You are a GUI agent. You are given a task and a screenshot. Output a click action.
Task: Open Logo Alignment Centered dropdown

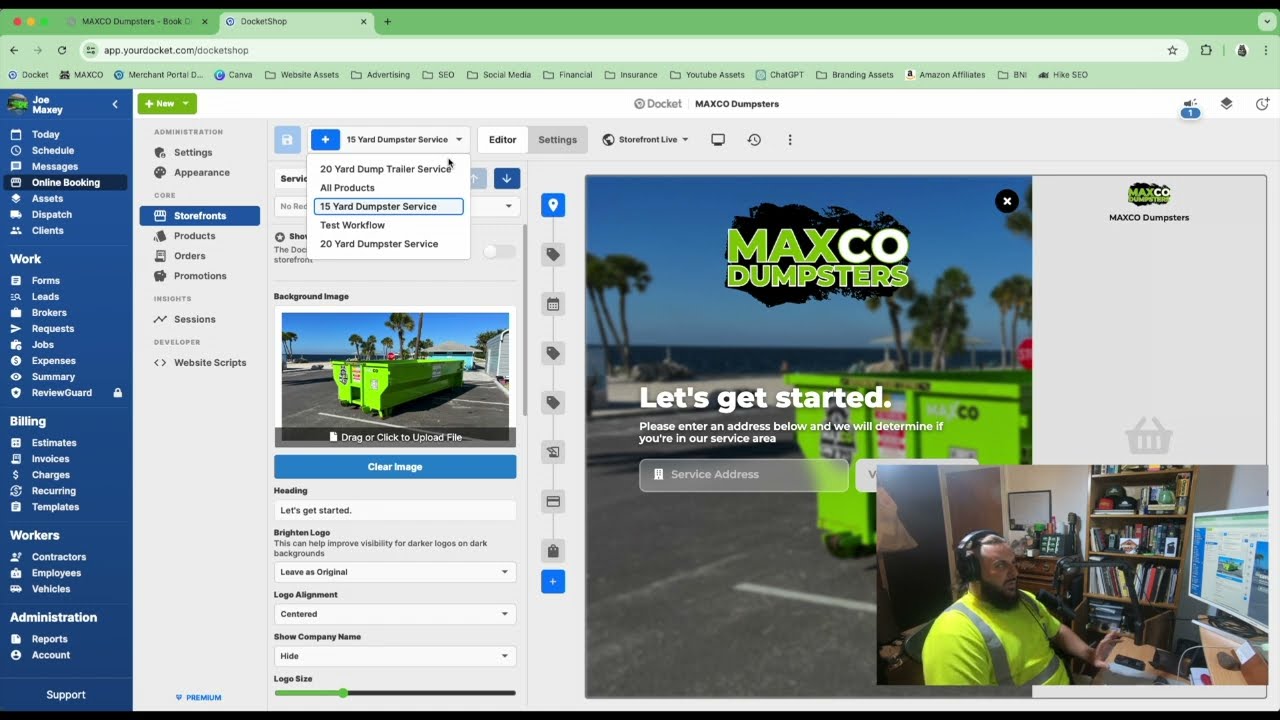click(395, 614)
